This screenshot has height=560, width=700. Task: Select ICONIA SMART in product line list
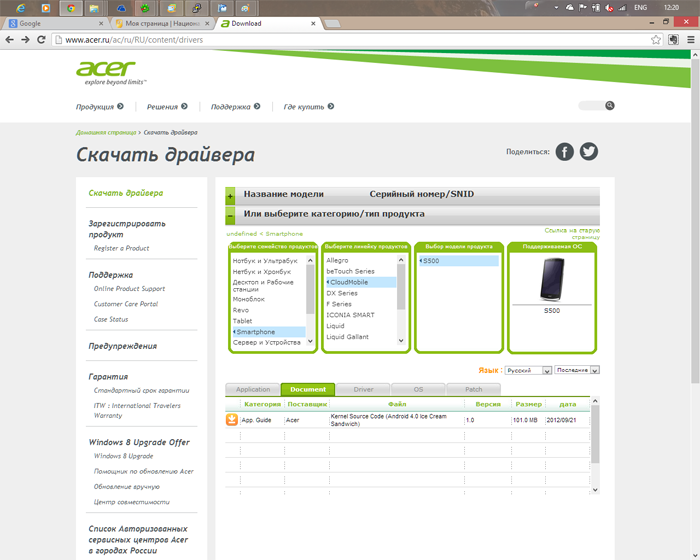350,315
